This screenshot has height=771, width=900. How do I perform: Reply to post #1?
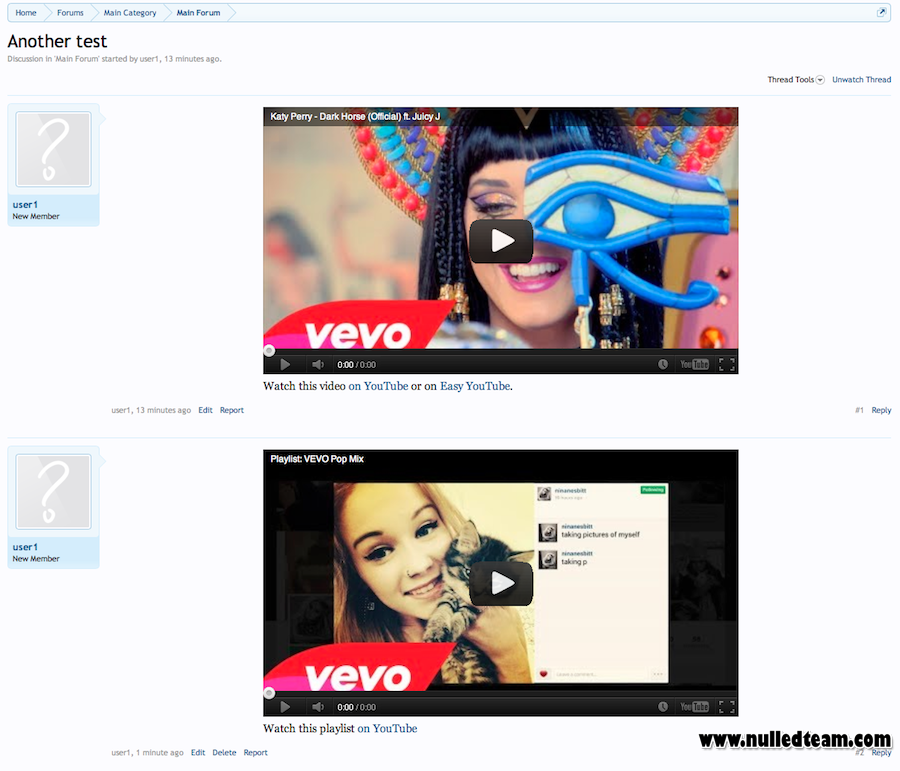tap(881, 410)
